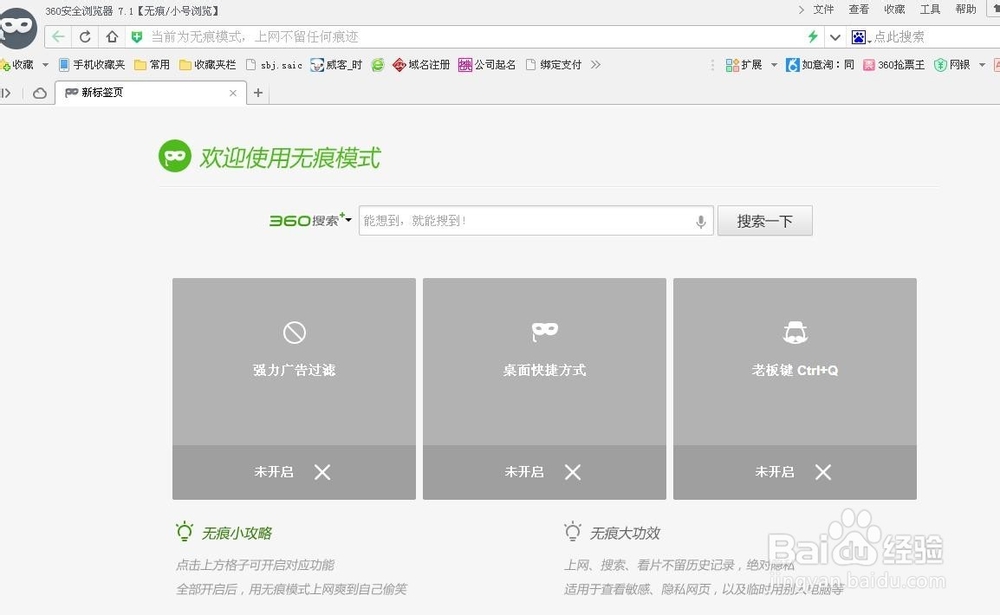Enable the 老板键 Ctrl+Q tile
Image resolution: width=1000 pixels, height=615 pixels.
[795, 389]
